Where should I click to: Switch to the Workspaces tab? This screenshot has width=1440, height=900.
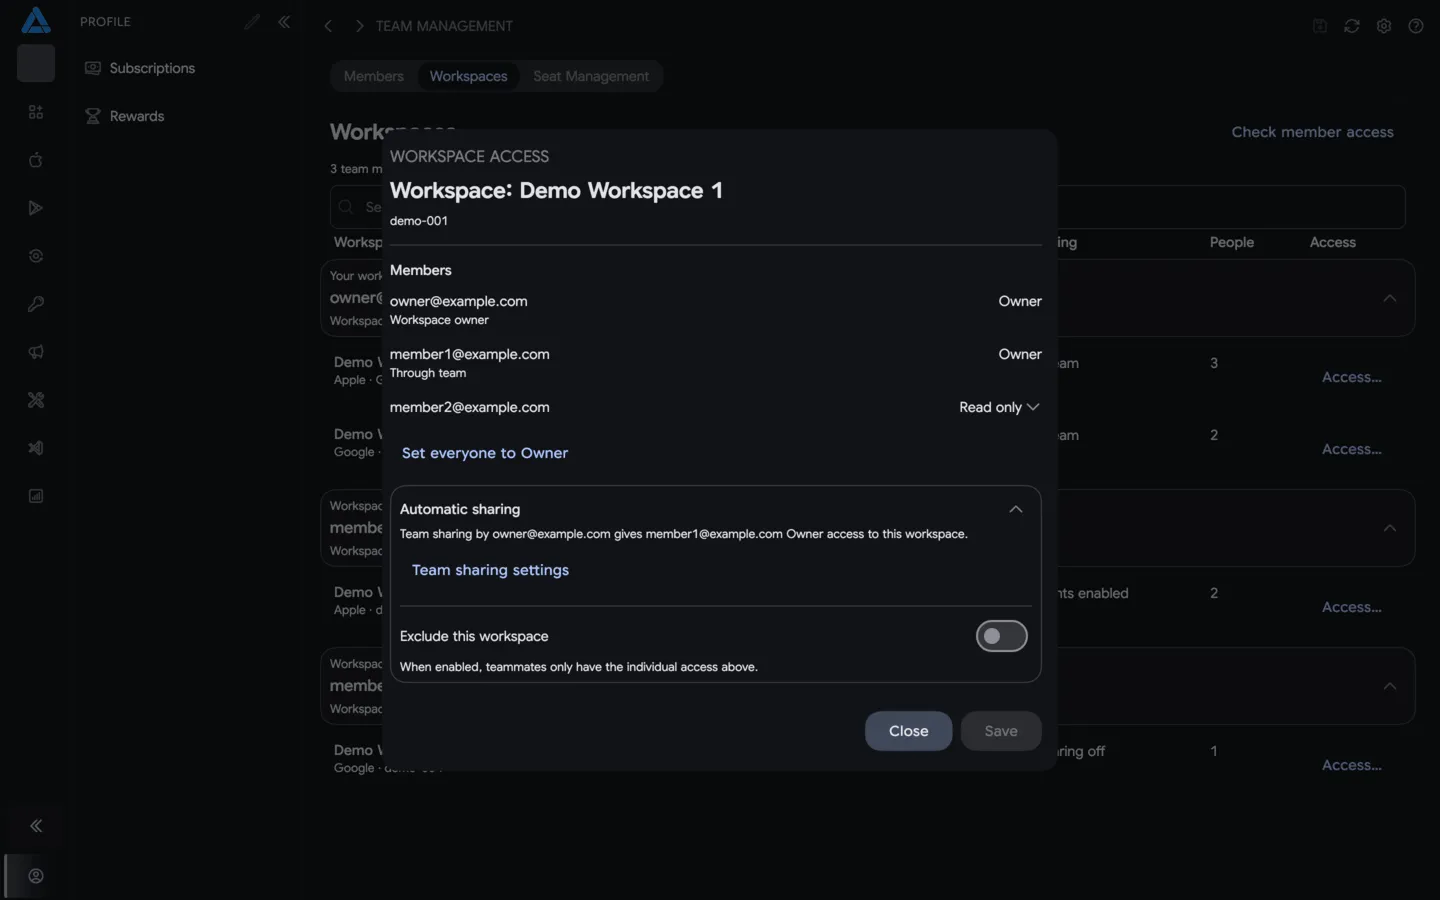point(468,76)
